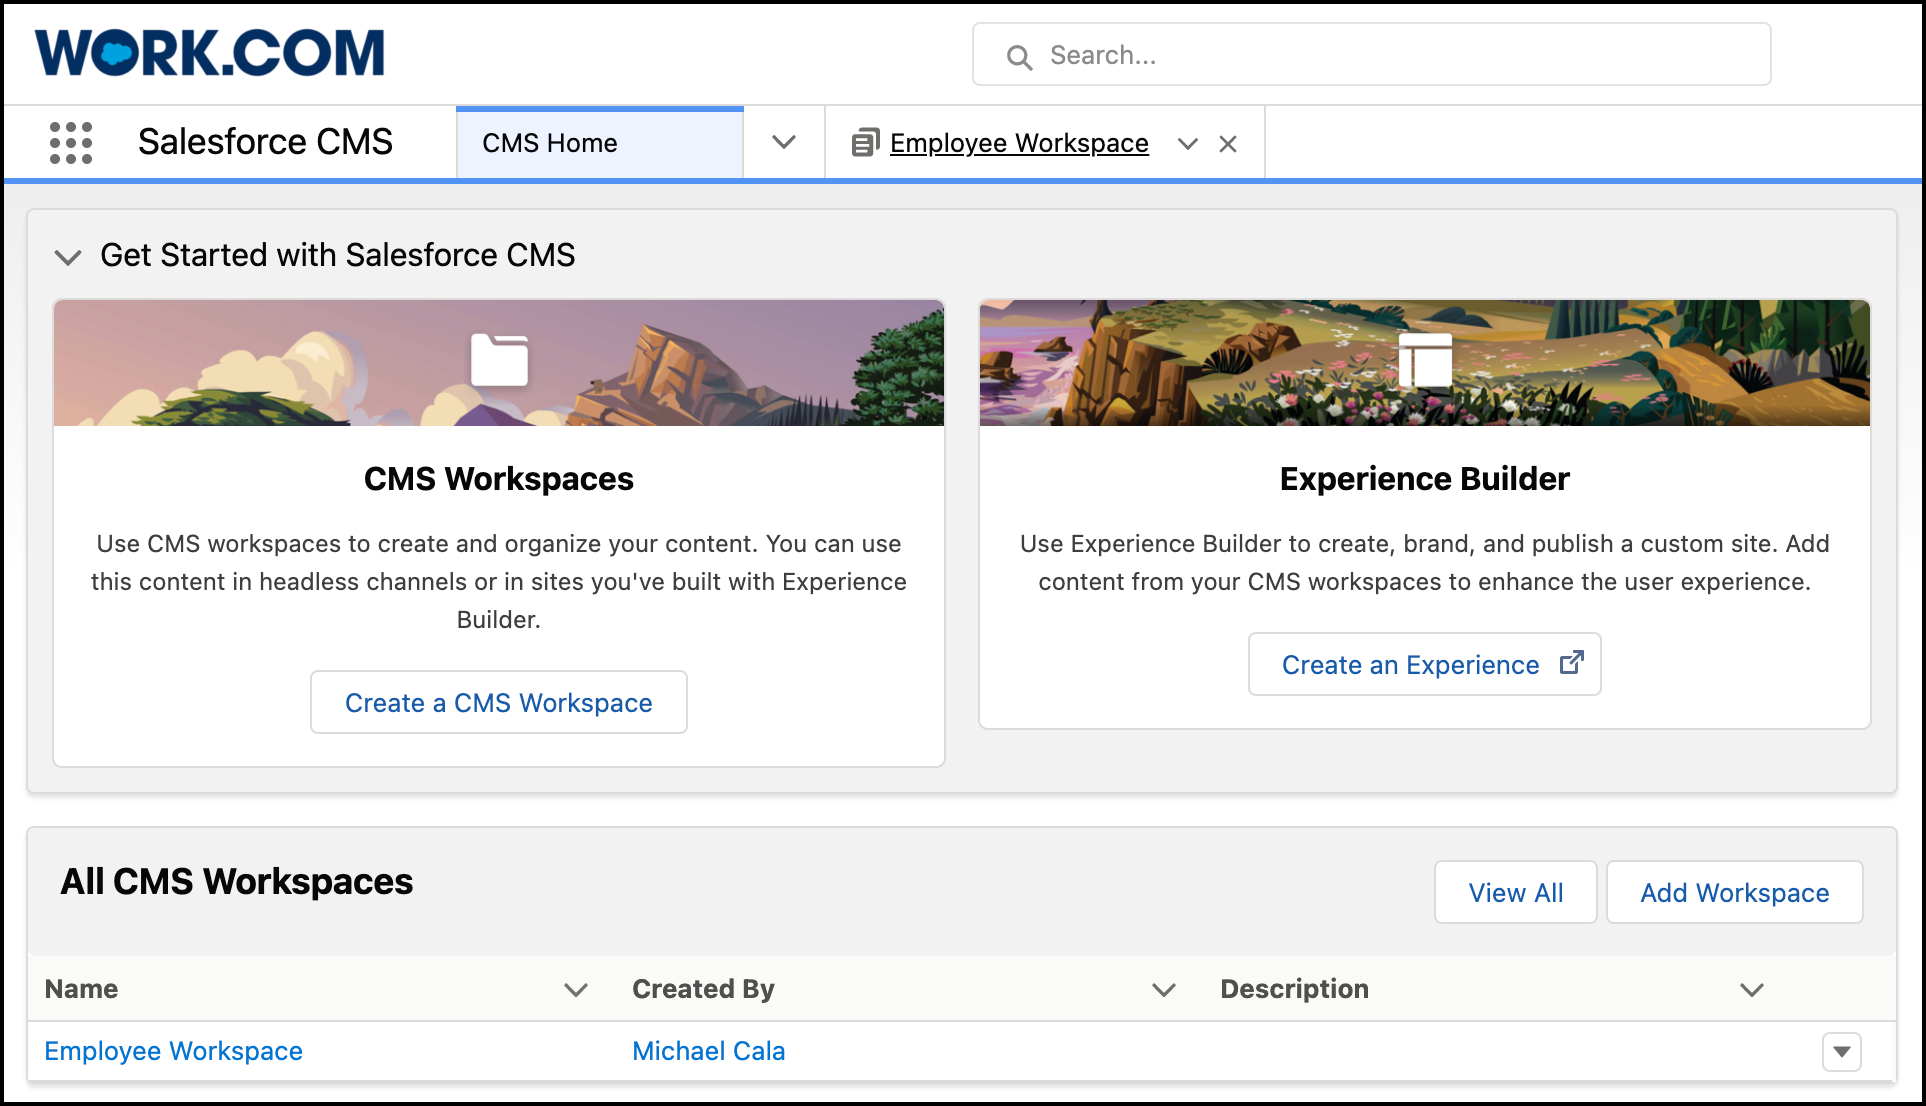Viewport: 1926px width, 1106px height.
Task: Click the external link icon beside Create an Experience
Action: click(x=1572, y=662)
